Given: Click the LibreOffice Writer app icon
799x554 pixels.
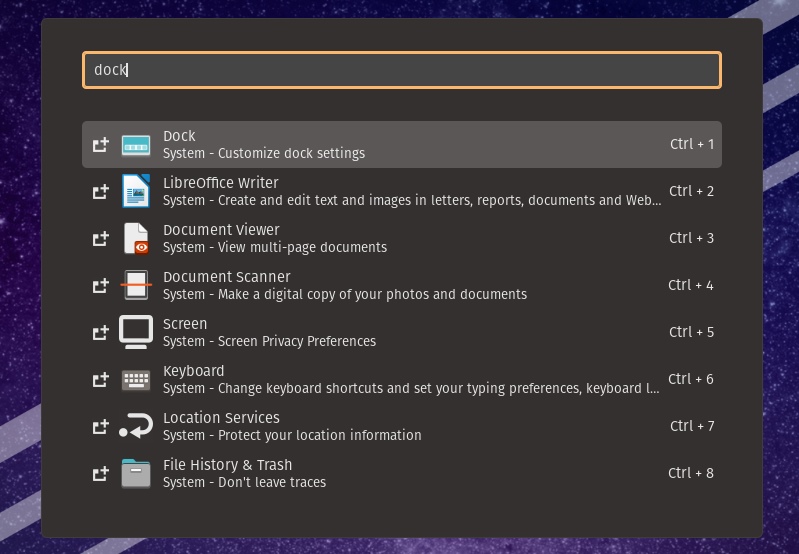Looking at the screenshot, I should (136, 191).
